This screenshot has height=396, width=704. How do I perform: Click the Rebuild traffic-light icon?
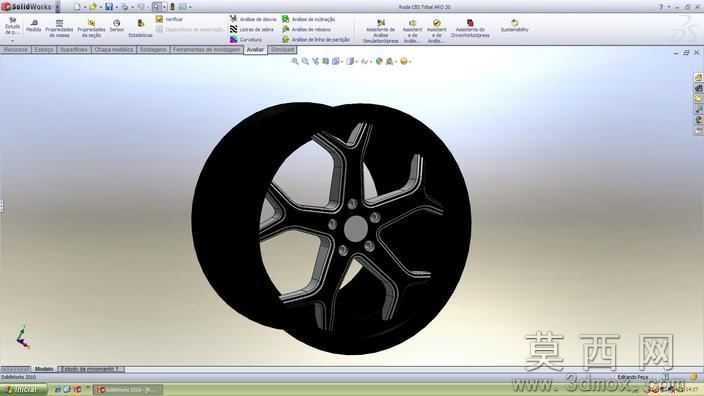click(x=172, y=7)
